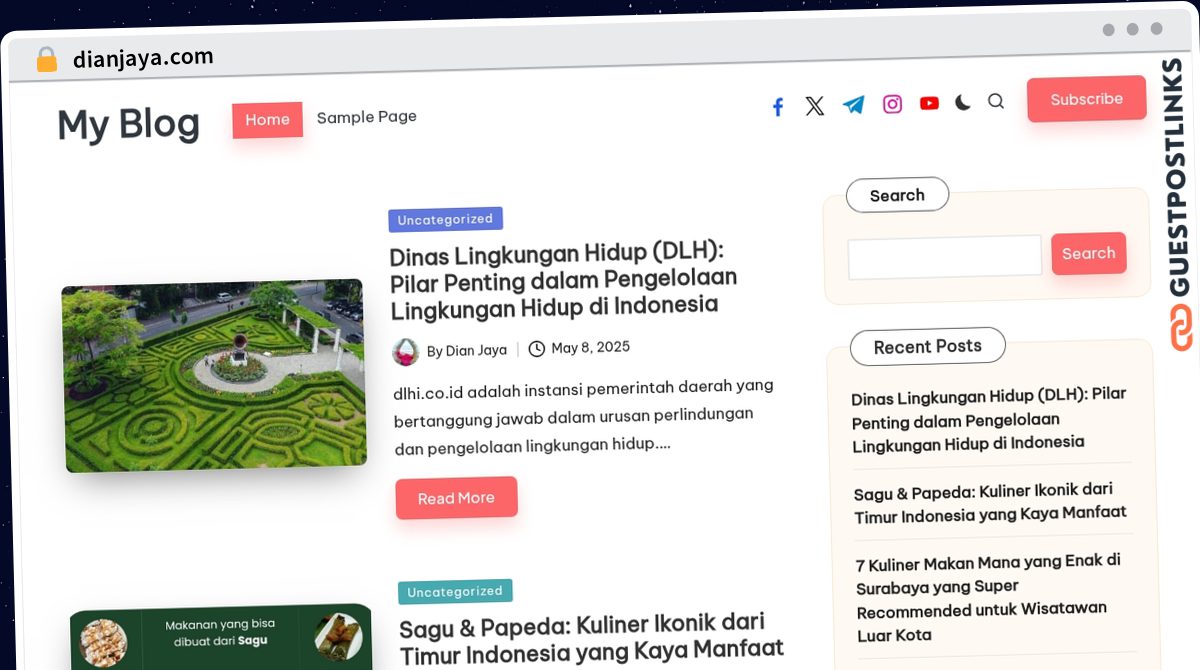Open the Telegram icon link
Screen dimensions: 1200x670
point(853,105)
